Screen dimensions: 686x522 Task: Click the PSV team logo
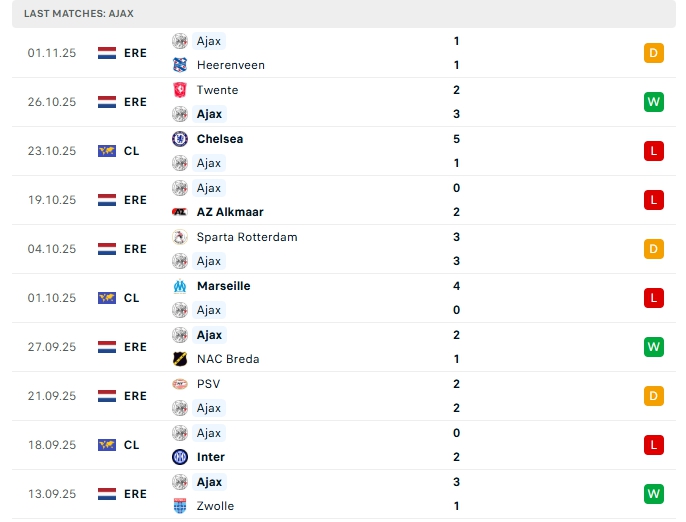180,384
